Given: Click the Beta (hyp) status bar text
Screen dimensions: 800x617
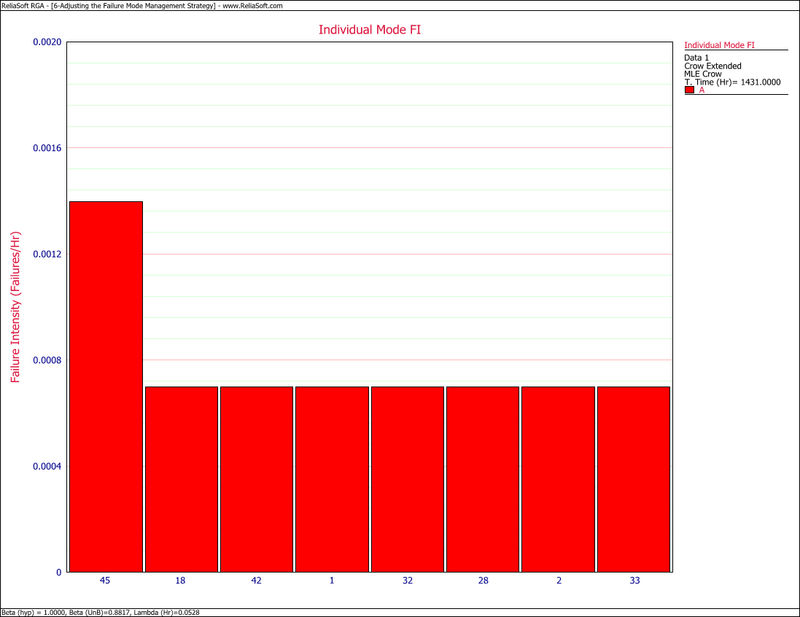Looking at the screenshot, I should 101,612.
